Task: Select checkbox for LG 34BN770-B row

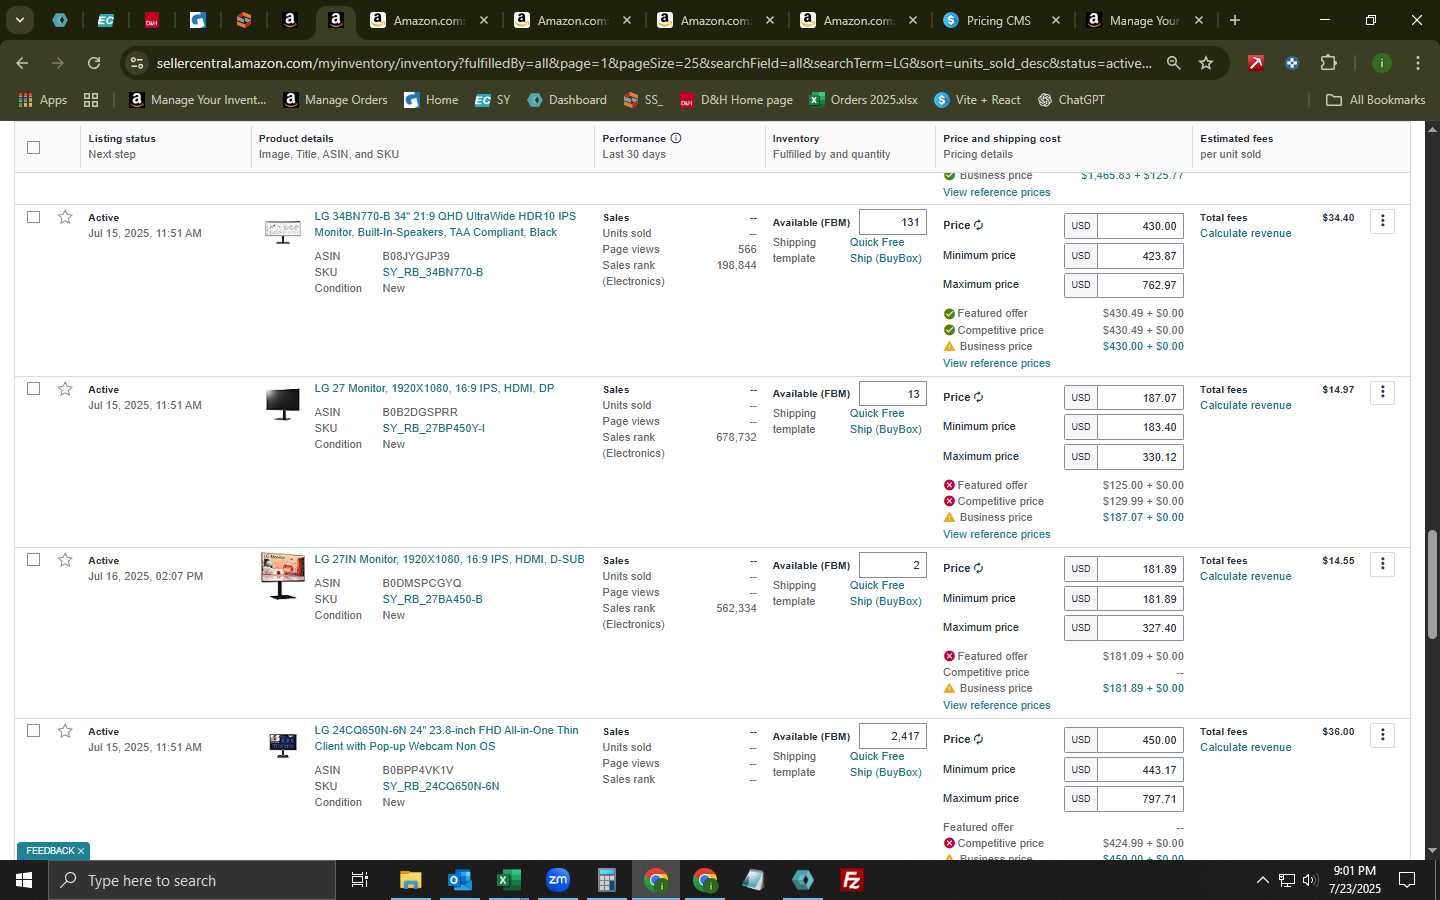Action: pos(33,217)
